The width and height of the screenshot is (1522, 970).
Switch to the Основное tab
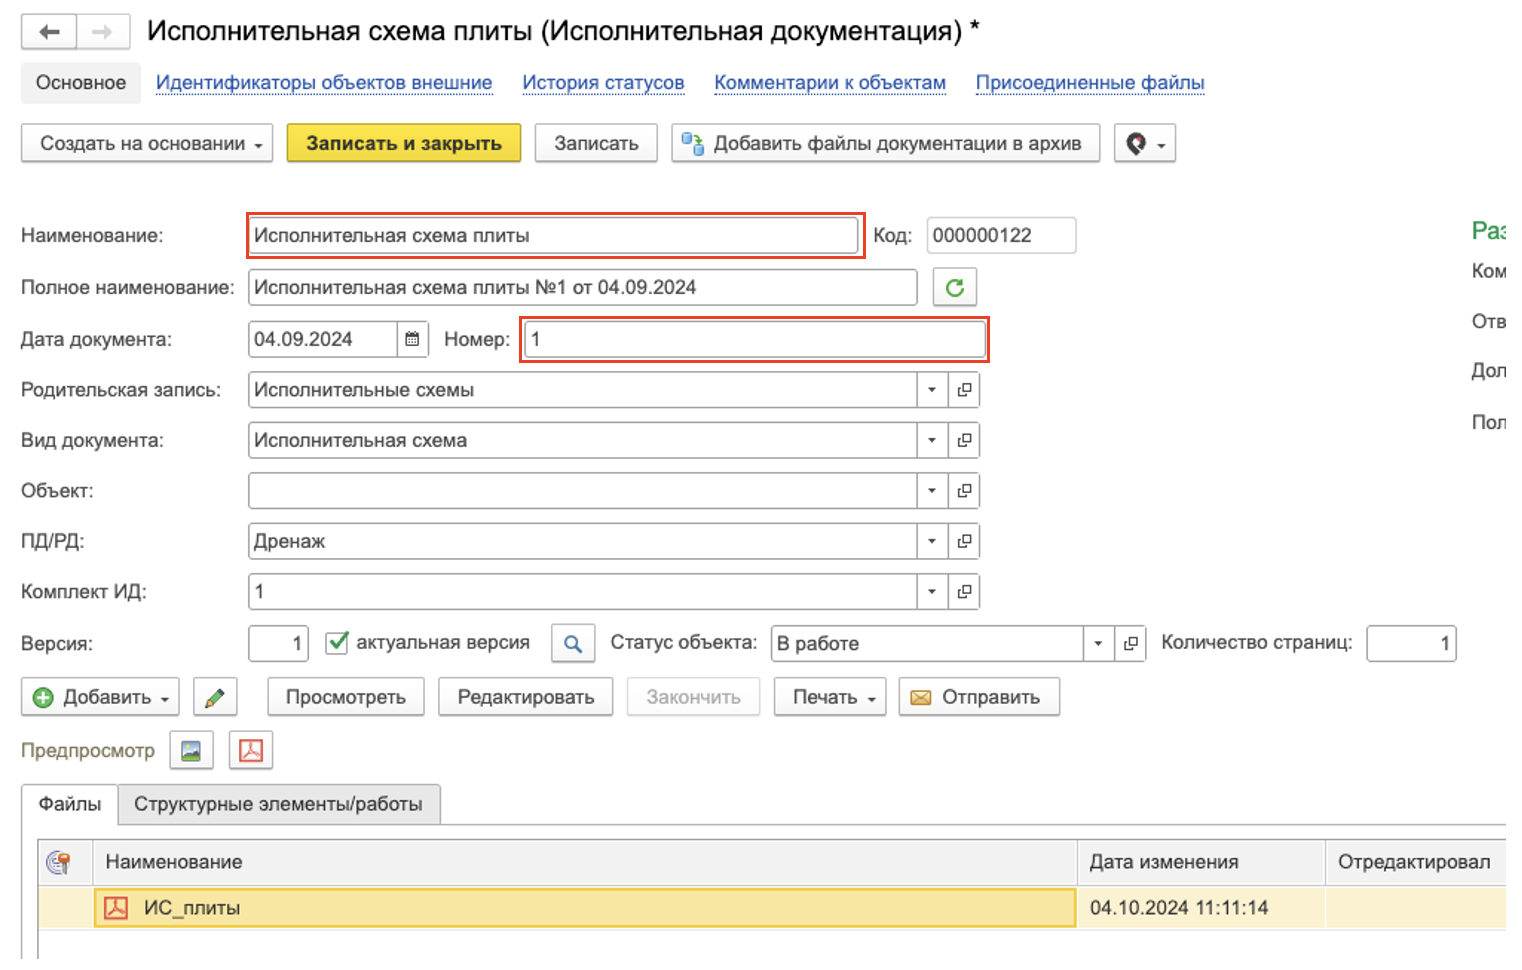click(x=81, y=83)
